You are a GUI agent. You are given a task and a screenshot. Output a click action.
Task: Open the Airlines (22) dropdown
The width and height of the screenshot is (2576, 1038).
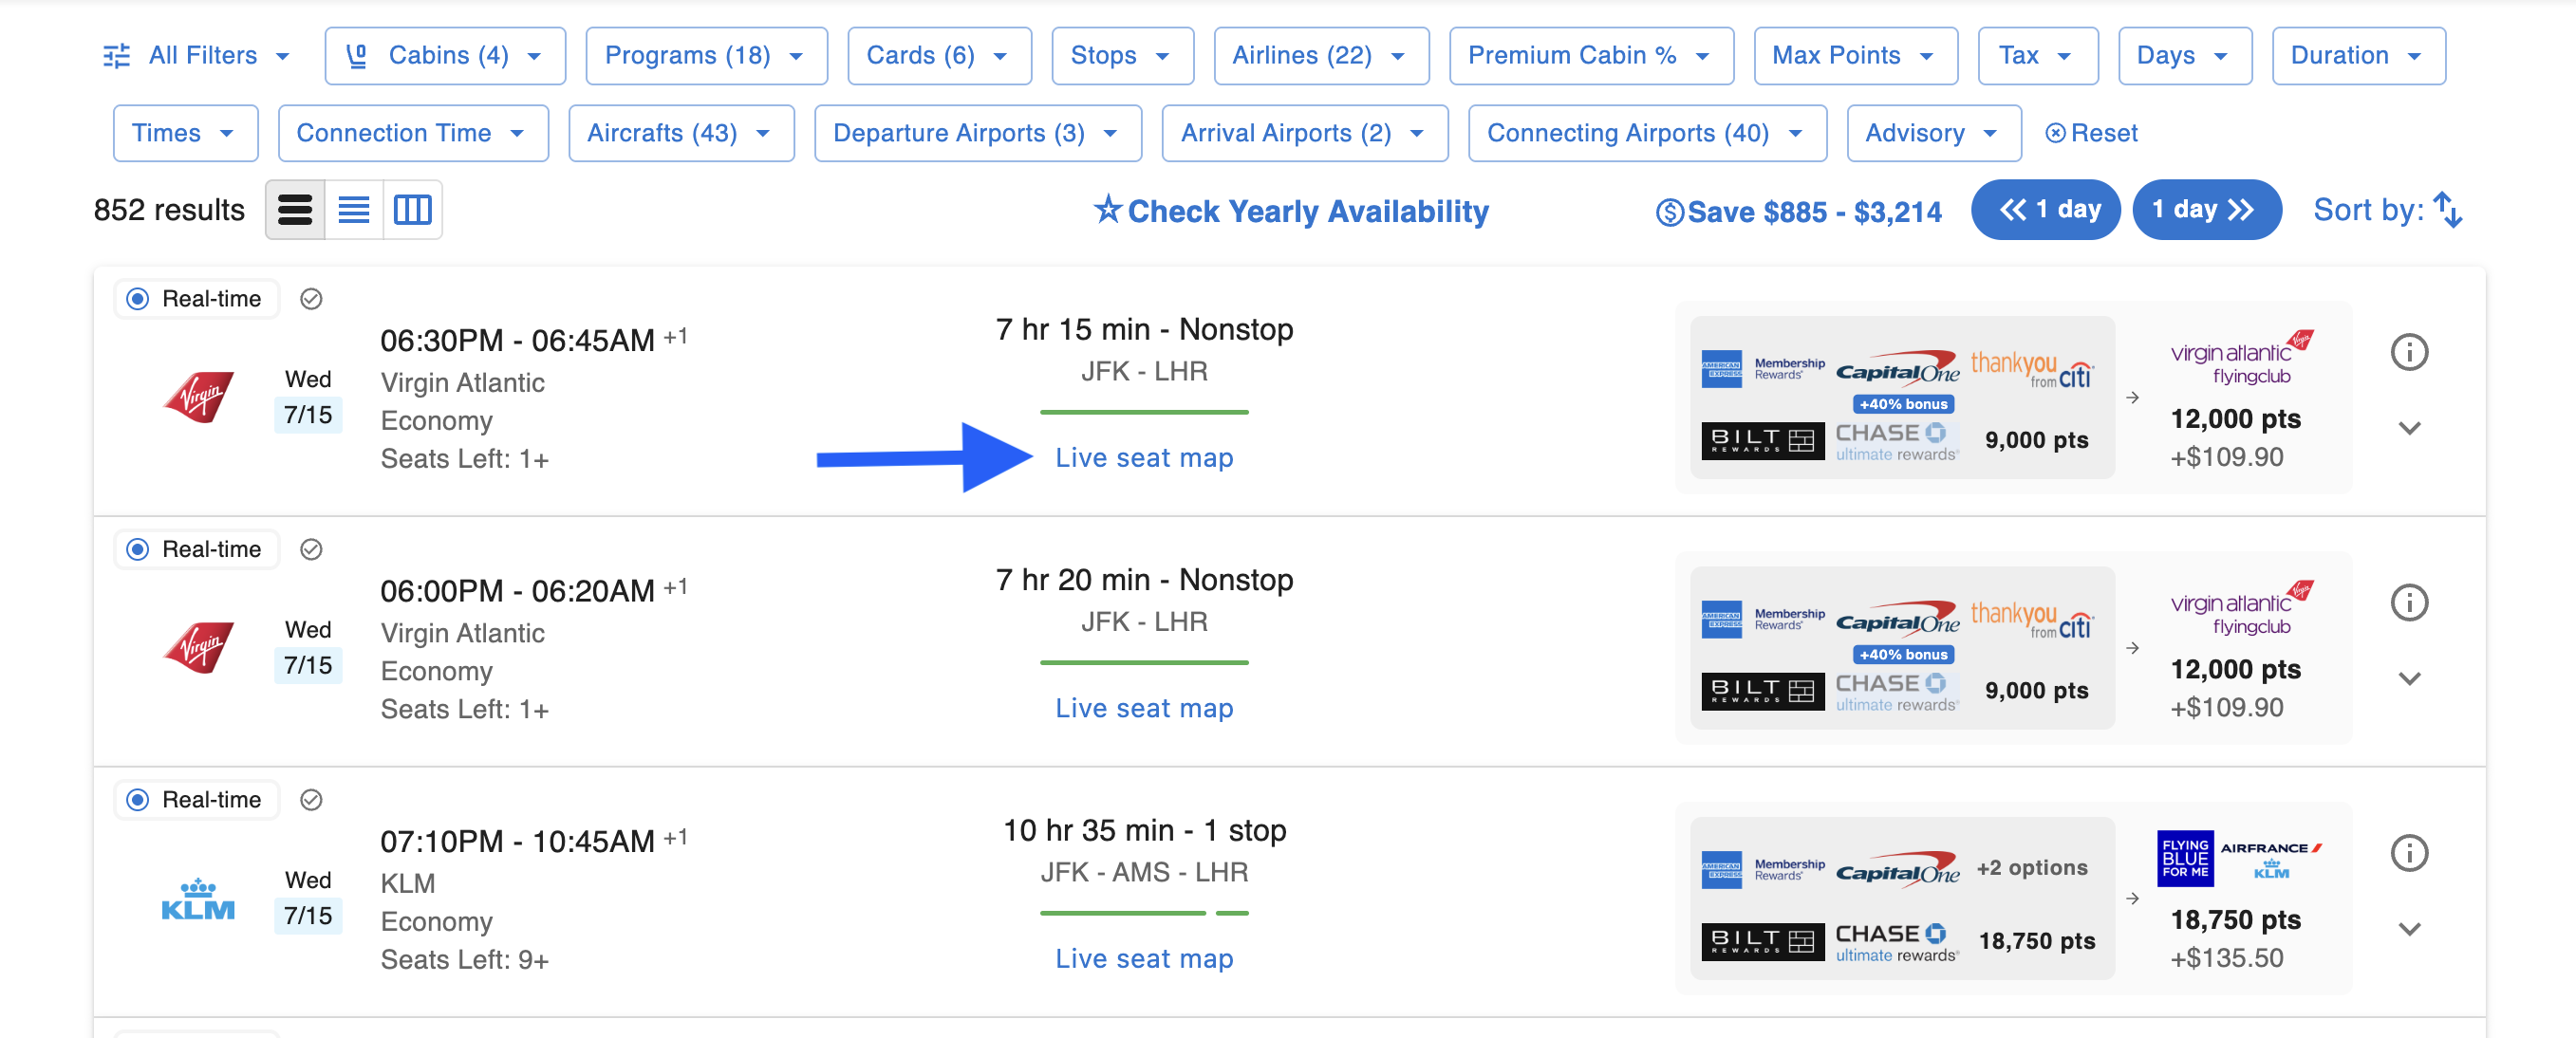coord(1320,56)
